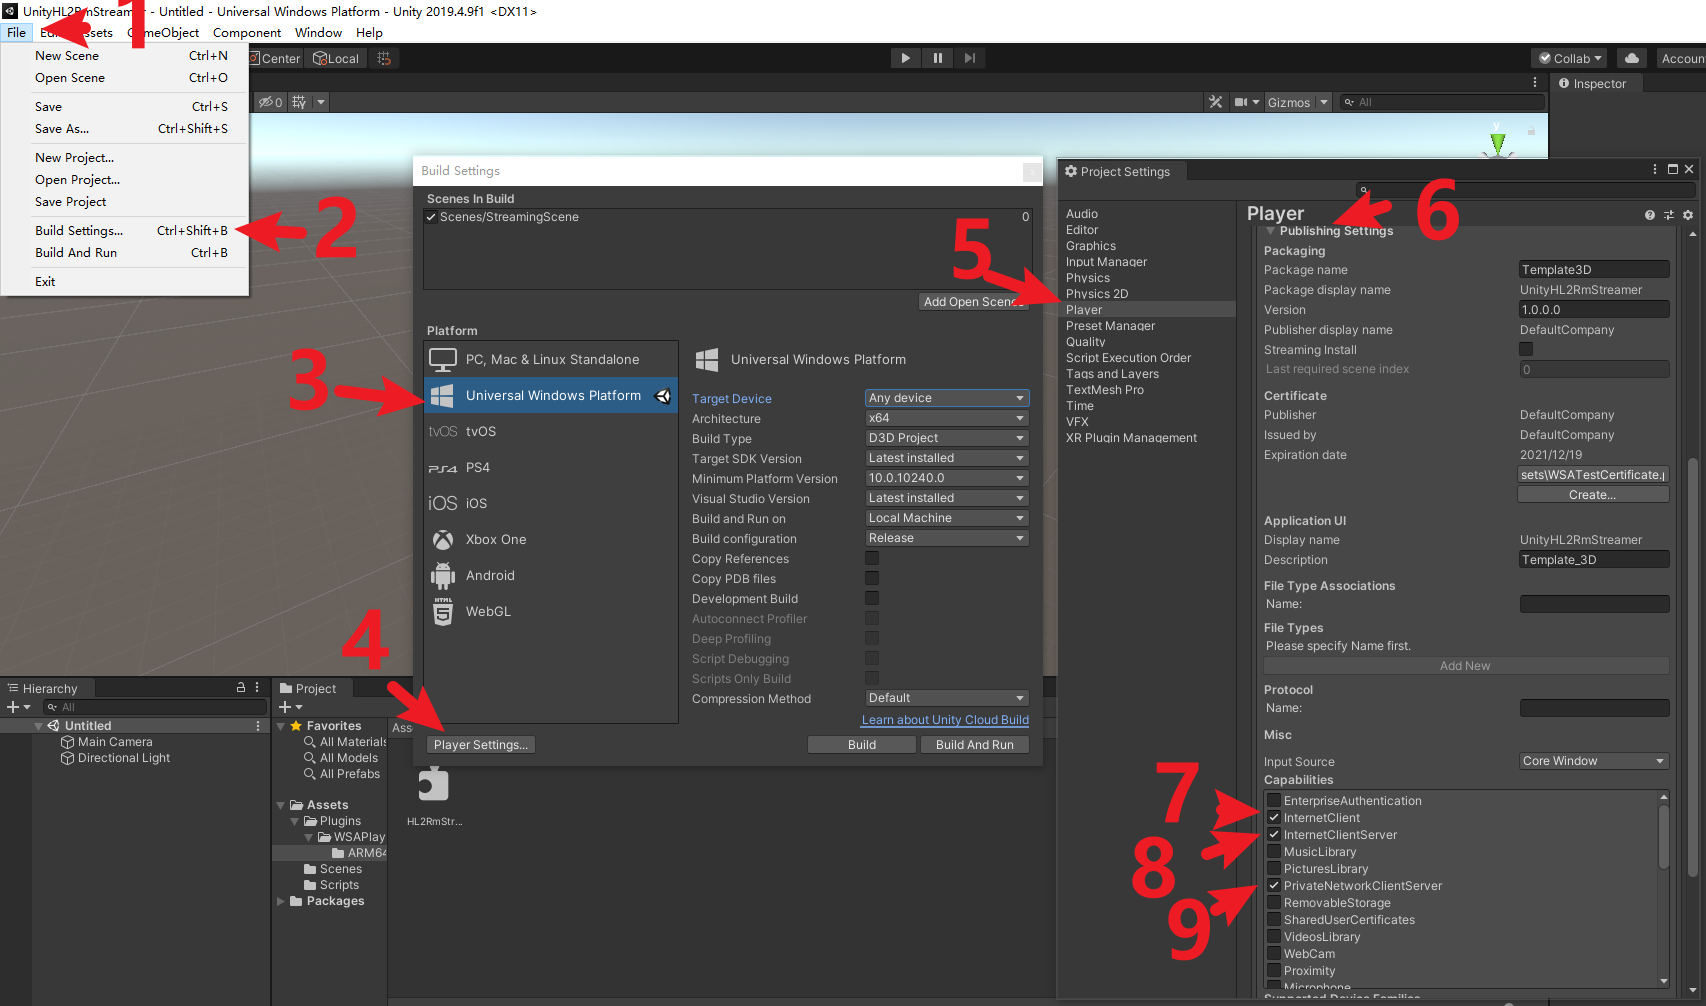Toggle PrivateNetworkClientServer capability
1706x1006 pixels.
tap(1274, 885)
